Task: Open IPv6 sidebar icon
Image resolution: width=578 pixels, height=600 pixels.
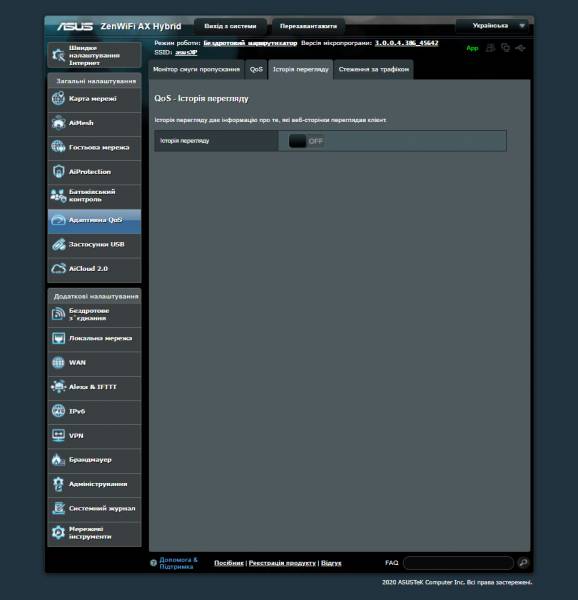Action: tap(58, 411)
